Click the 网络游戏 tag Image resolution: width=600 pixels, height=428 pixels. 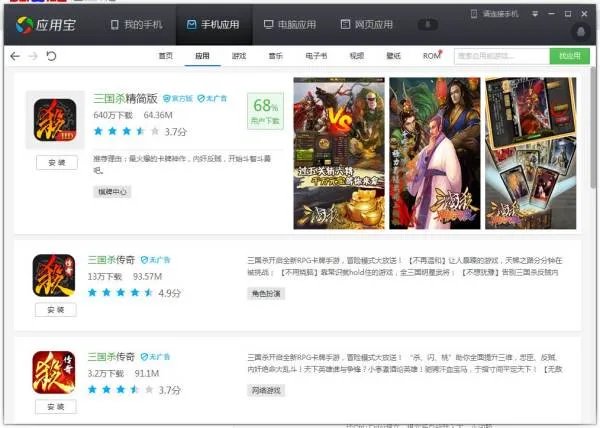266,391
